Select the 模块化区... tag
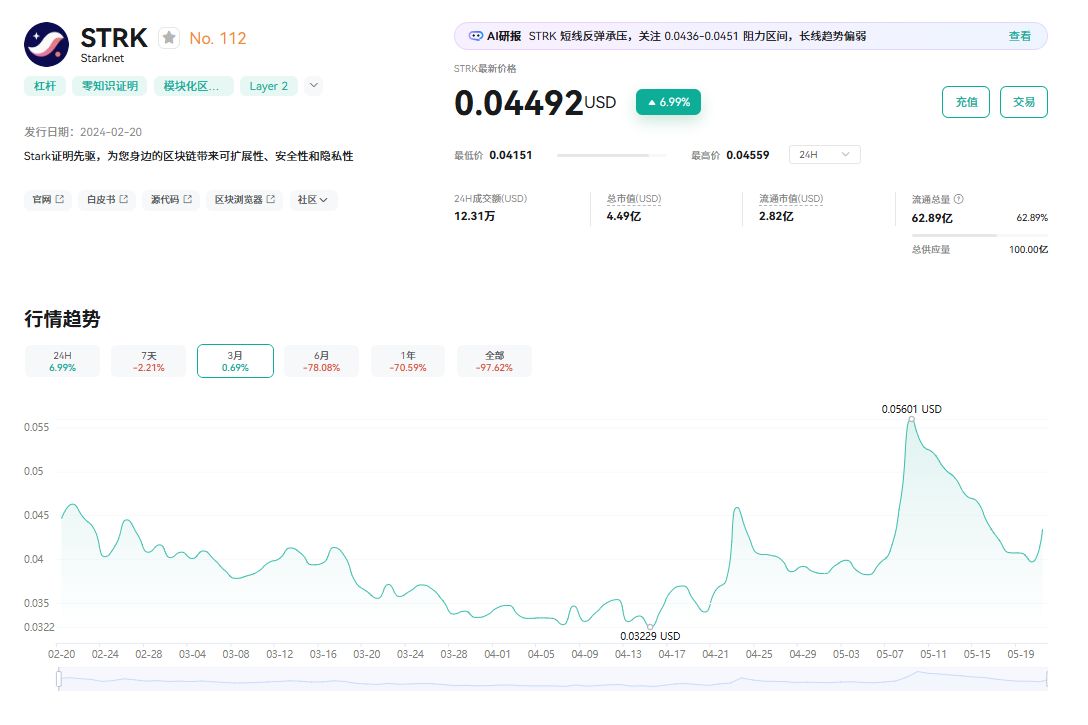Image resolution: width=1088 pixels, height=725 pixels. click(x=193, y=86)
